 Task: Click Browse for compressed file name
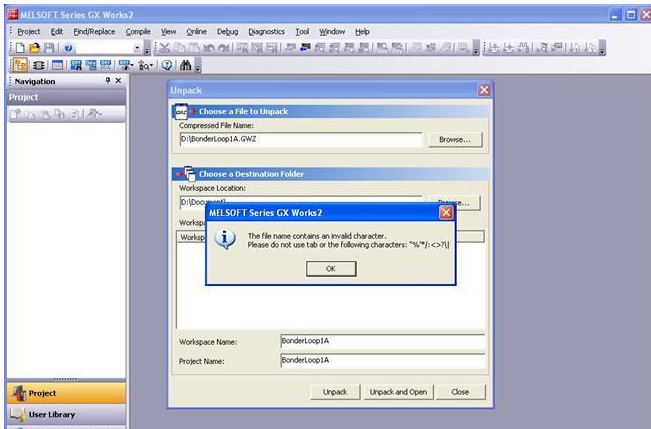click(x=455, y=140)
